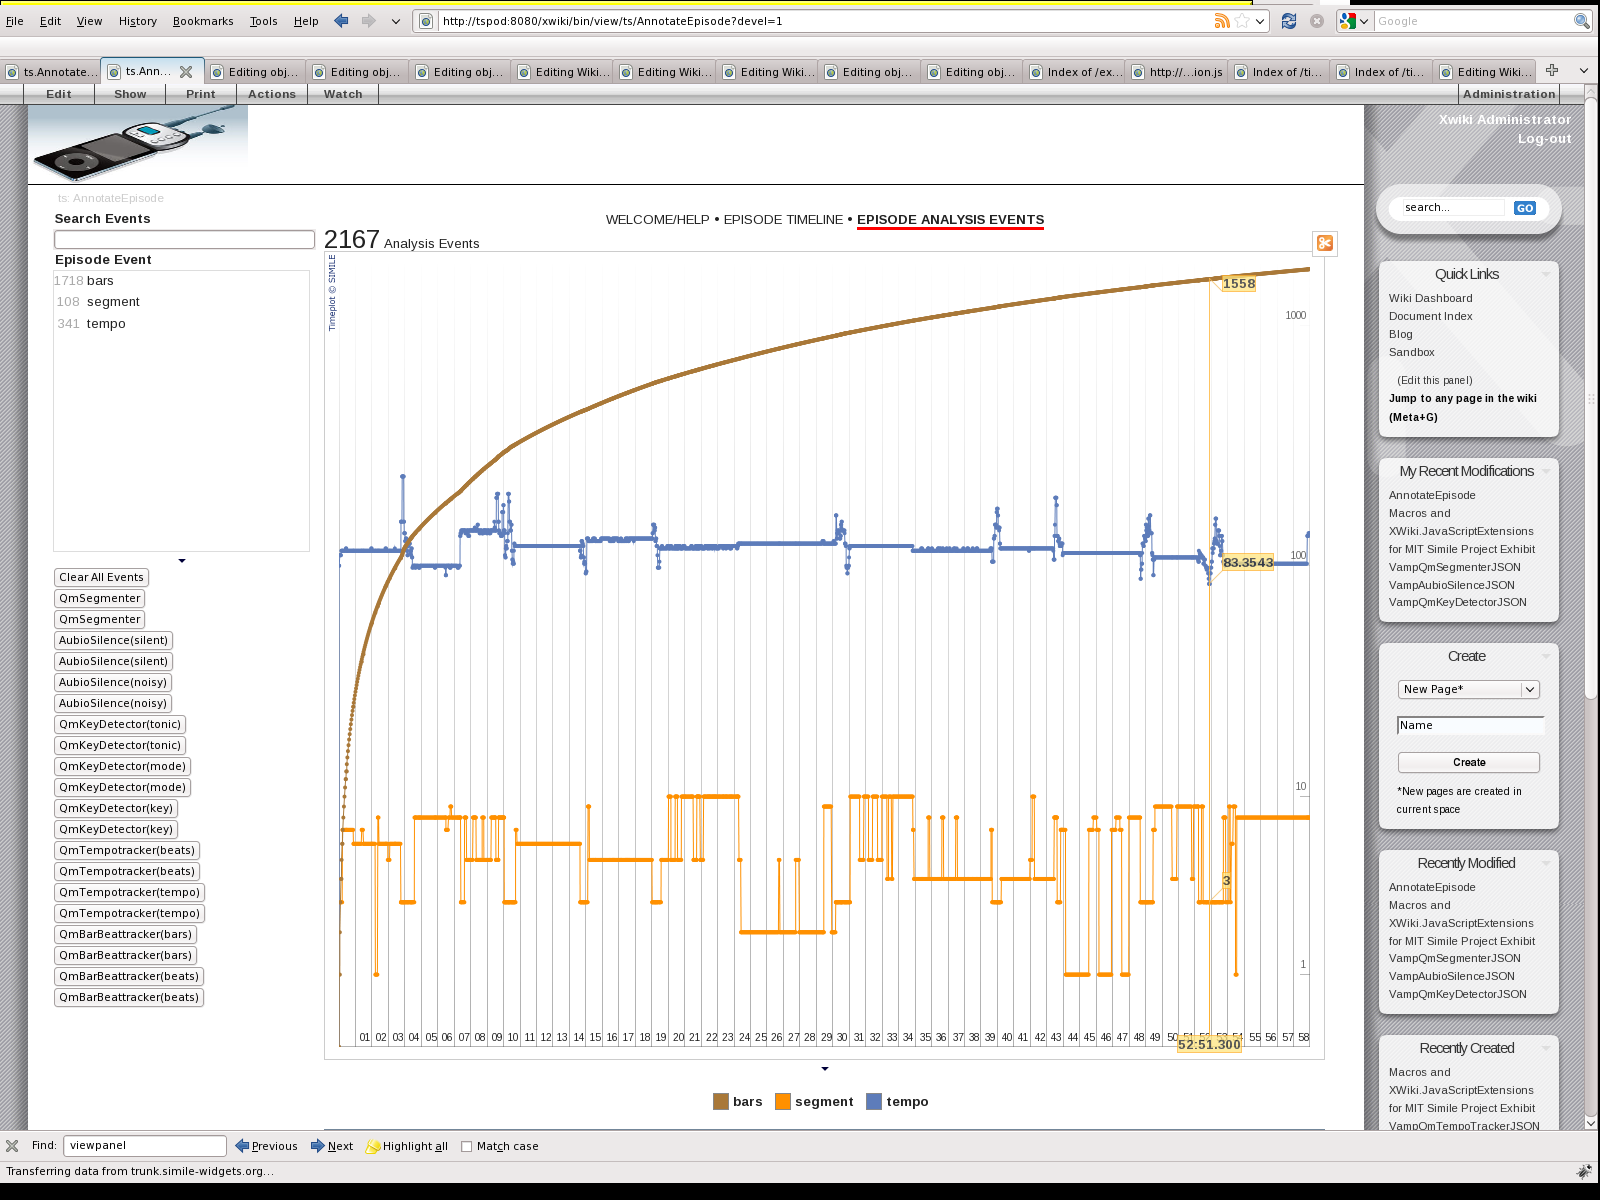Toggle Highlight all in find bar
1600x1200 pixels.
(407, 1146)
